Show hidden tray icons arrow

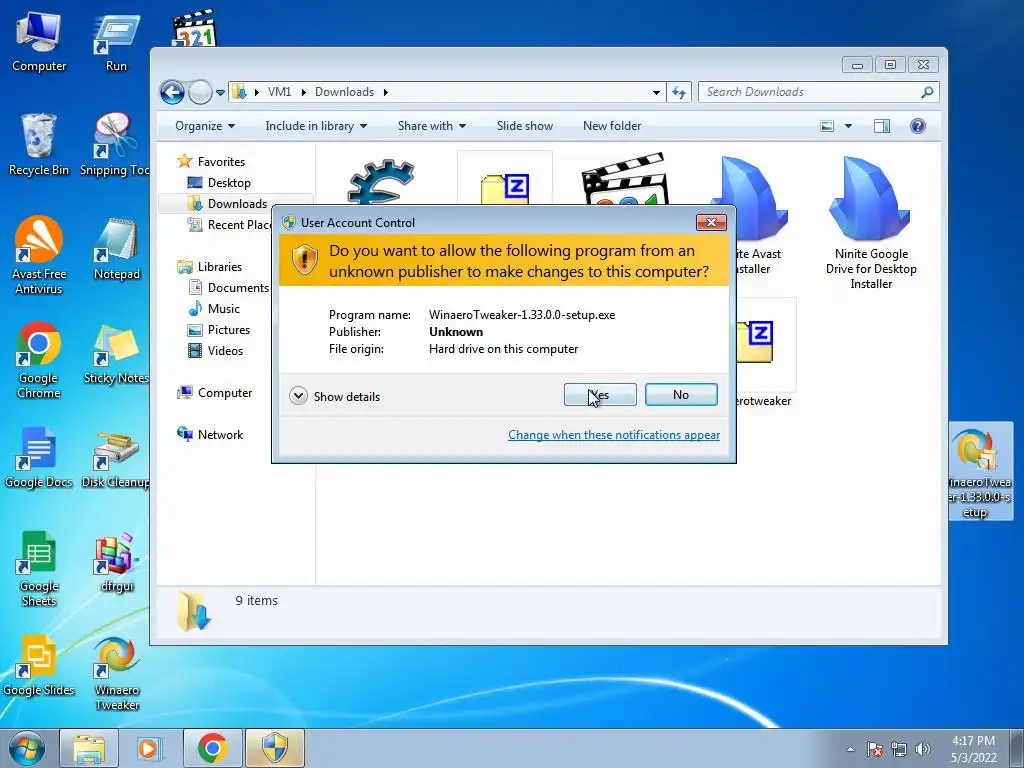[850, 749]
